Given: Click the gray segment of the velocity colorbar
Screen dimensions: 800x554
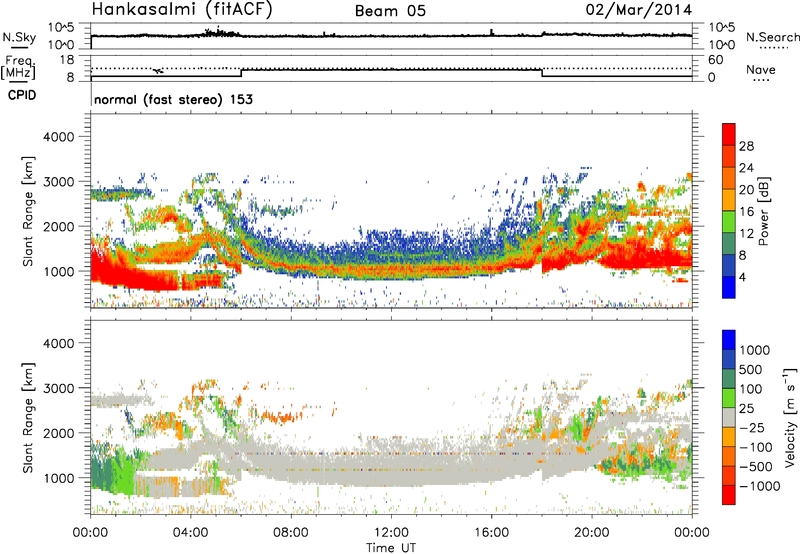Looking at the screenshot, I should (x=729, y=417).
